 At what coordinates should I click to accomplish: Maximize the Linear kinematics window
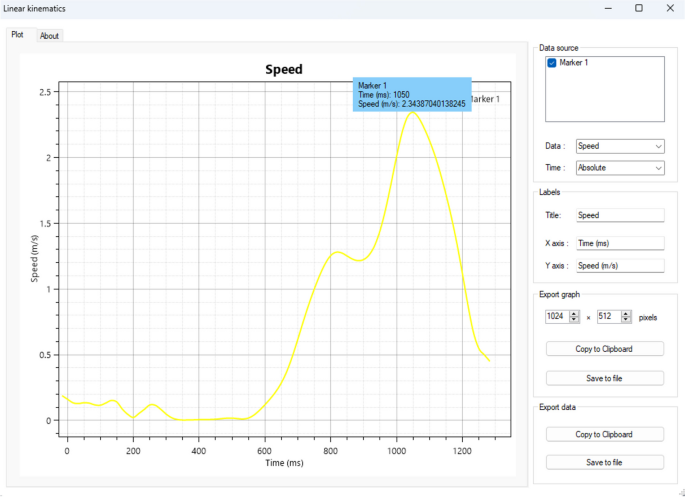tap(638, 8)
